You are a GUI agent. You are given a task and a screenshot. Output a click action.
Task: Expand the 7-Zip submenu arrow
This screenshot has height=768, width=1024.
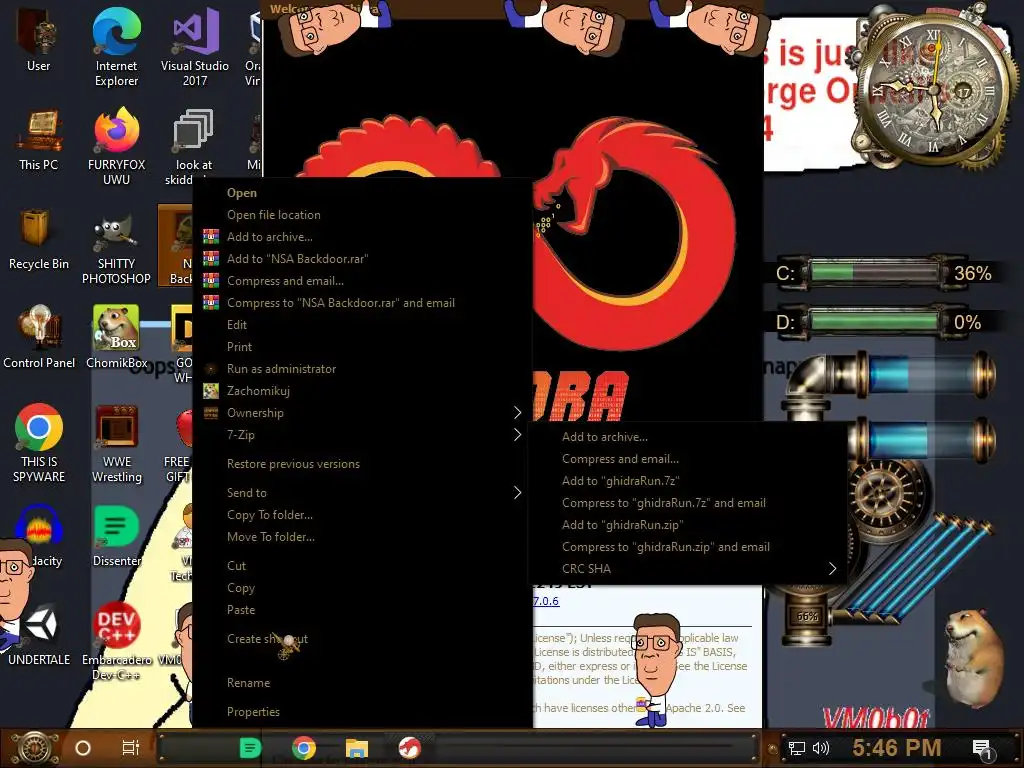pyautogui.click(x=517, y=435)
